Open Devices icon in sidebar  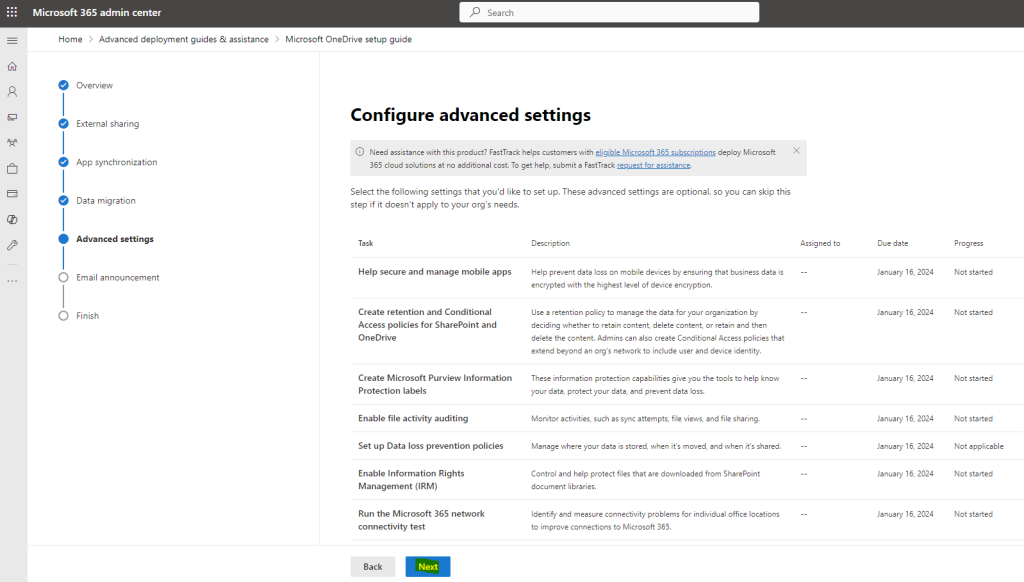pyautogui.click(x=12, y=118)
